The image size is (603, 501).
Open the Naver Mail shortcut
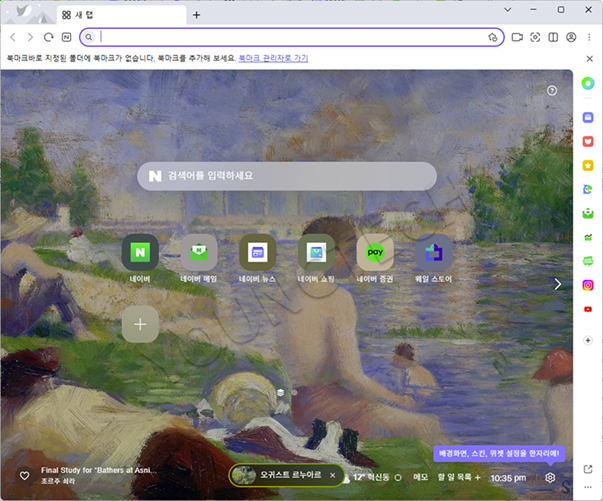(x=199, y=252)
